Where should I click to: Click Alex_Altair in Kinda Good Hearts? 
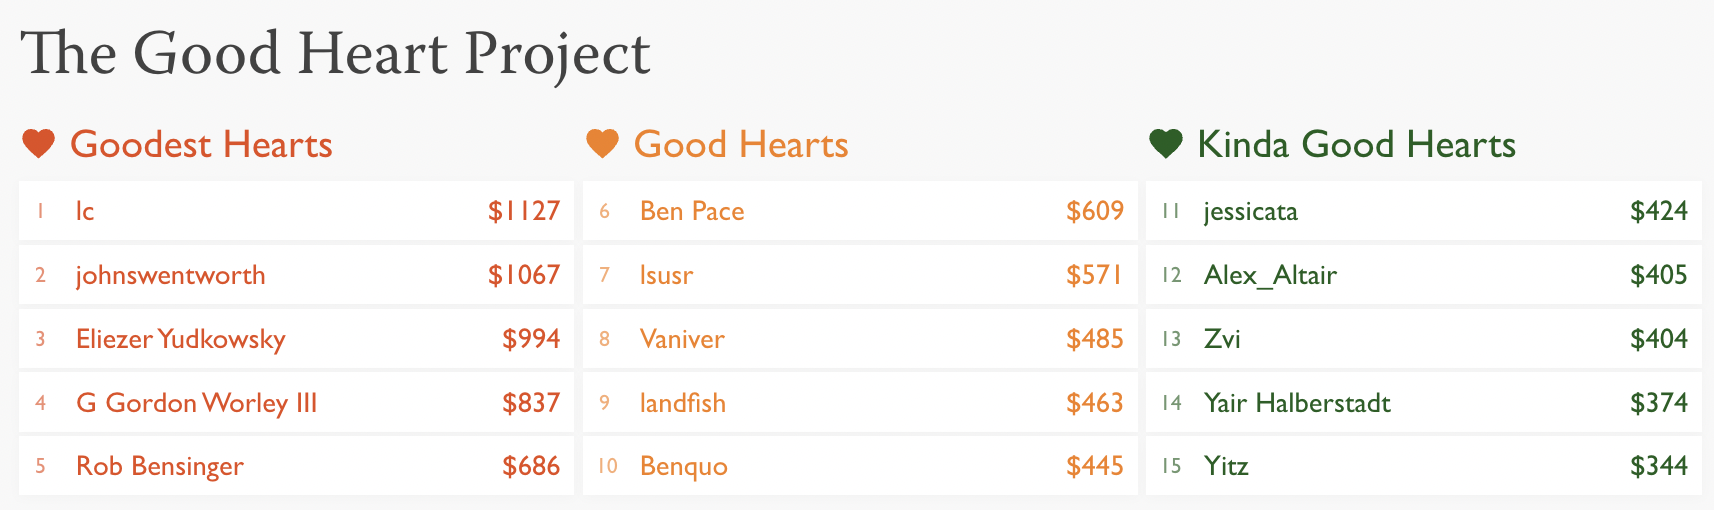click(1270, 275)
